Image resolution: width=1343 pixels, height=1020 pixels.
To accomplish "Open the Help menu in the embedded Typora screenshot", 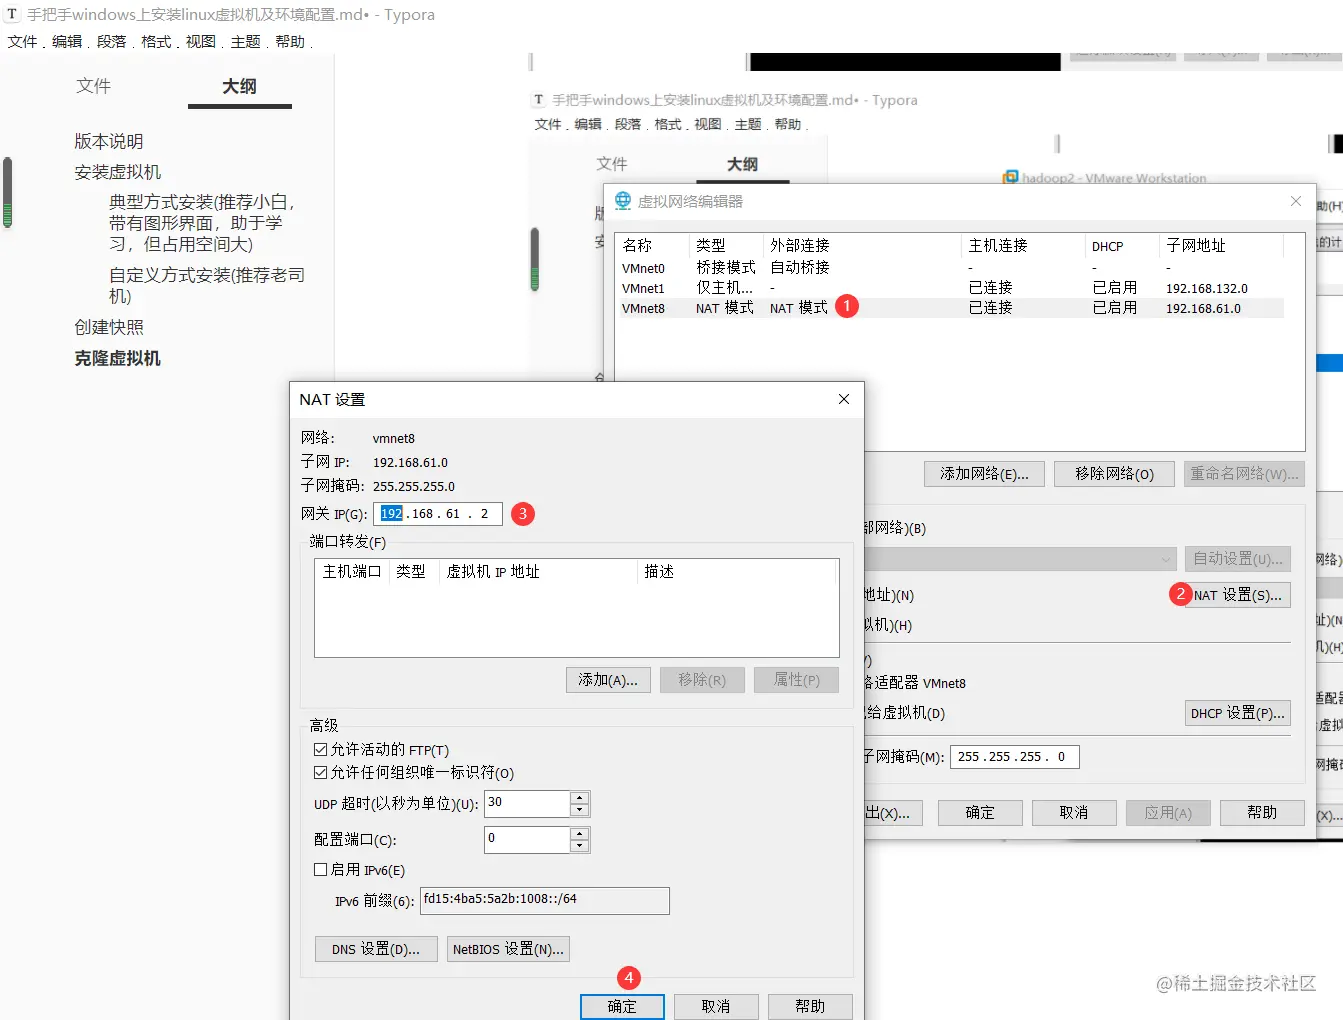I will tap(787, 124).
